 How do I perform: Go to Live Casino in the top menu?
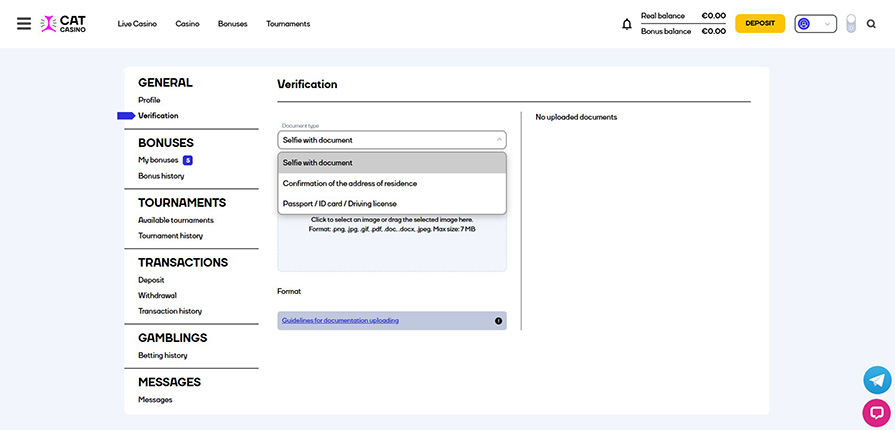click(137, 24)
